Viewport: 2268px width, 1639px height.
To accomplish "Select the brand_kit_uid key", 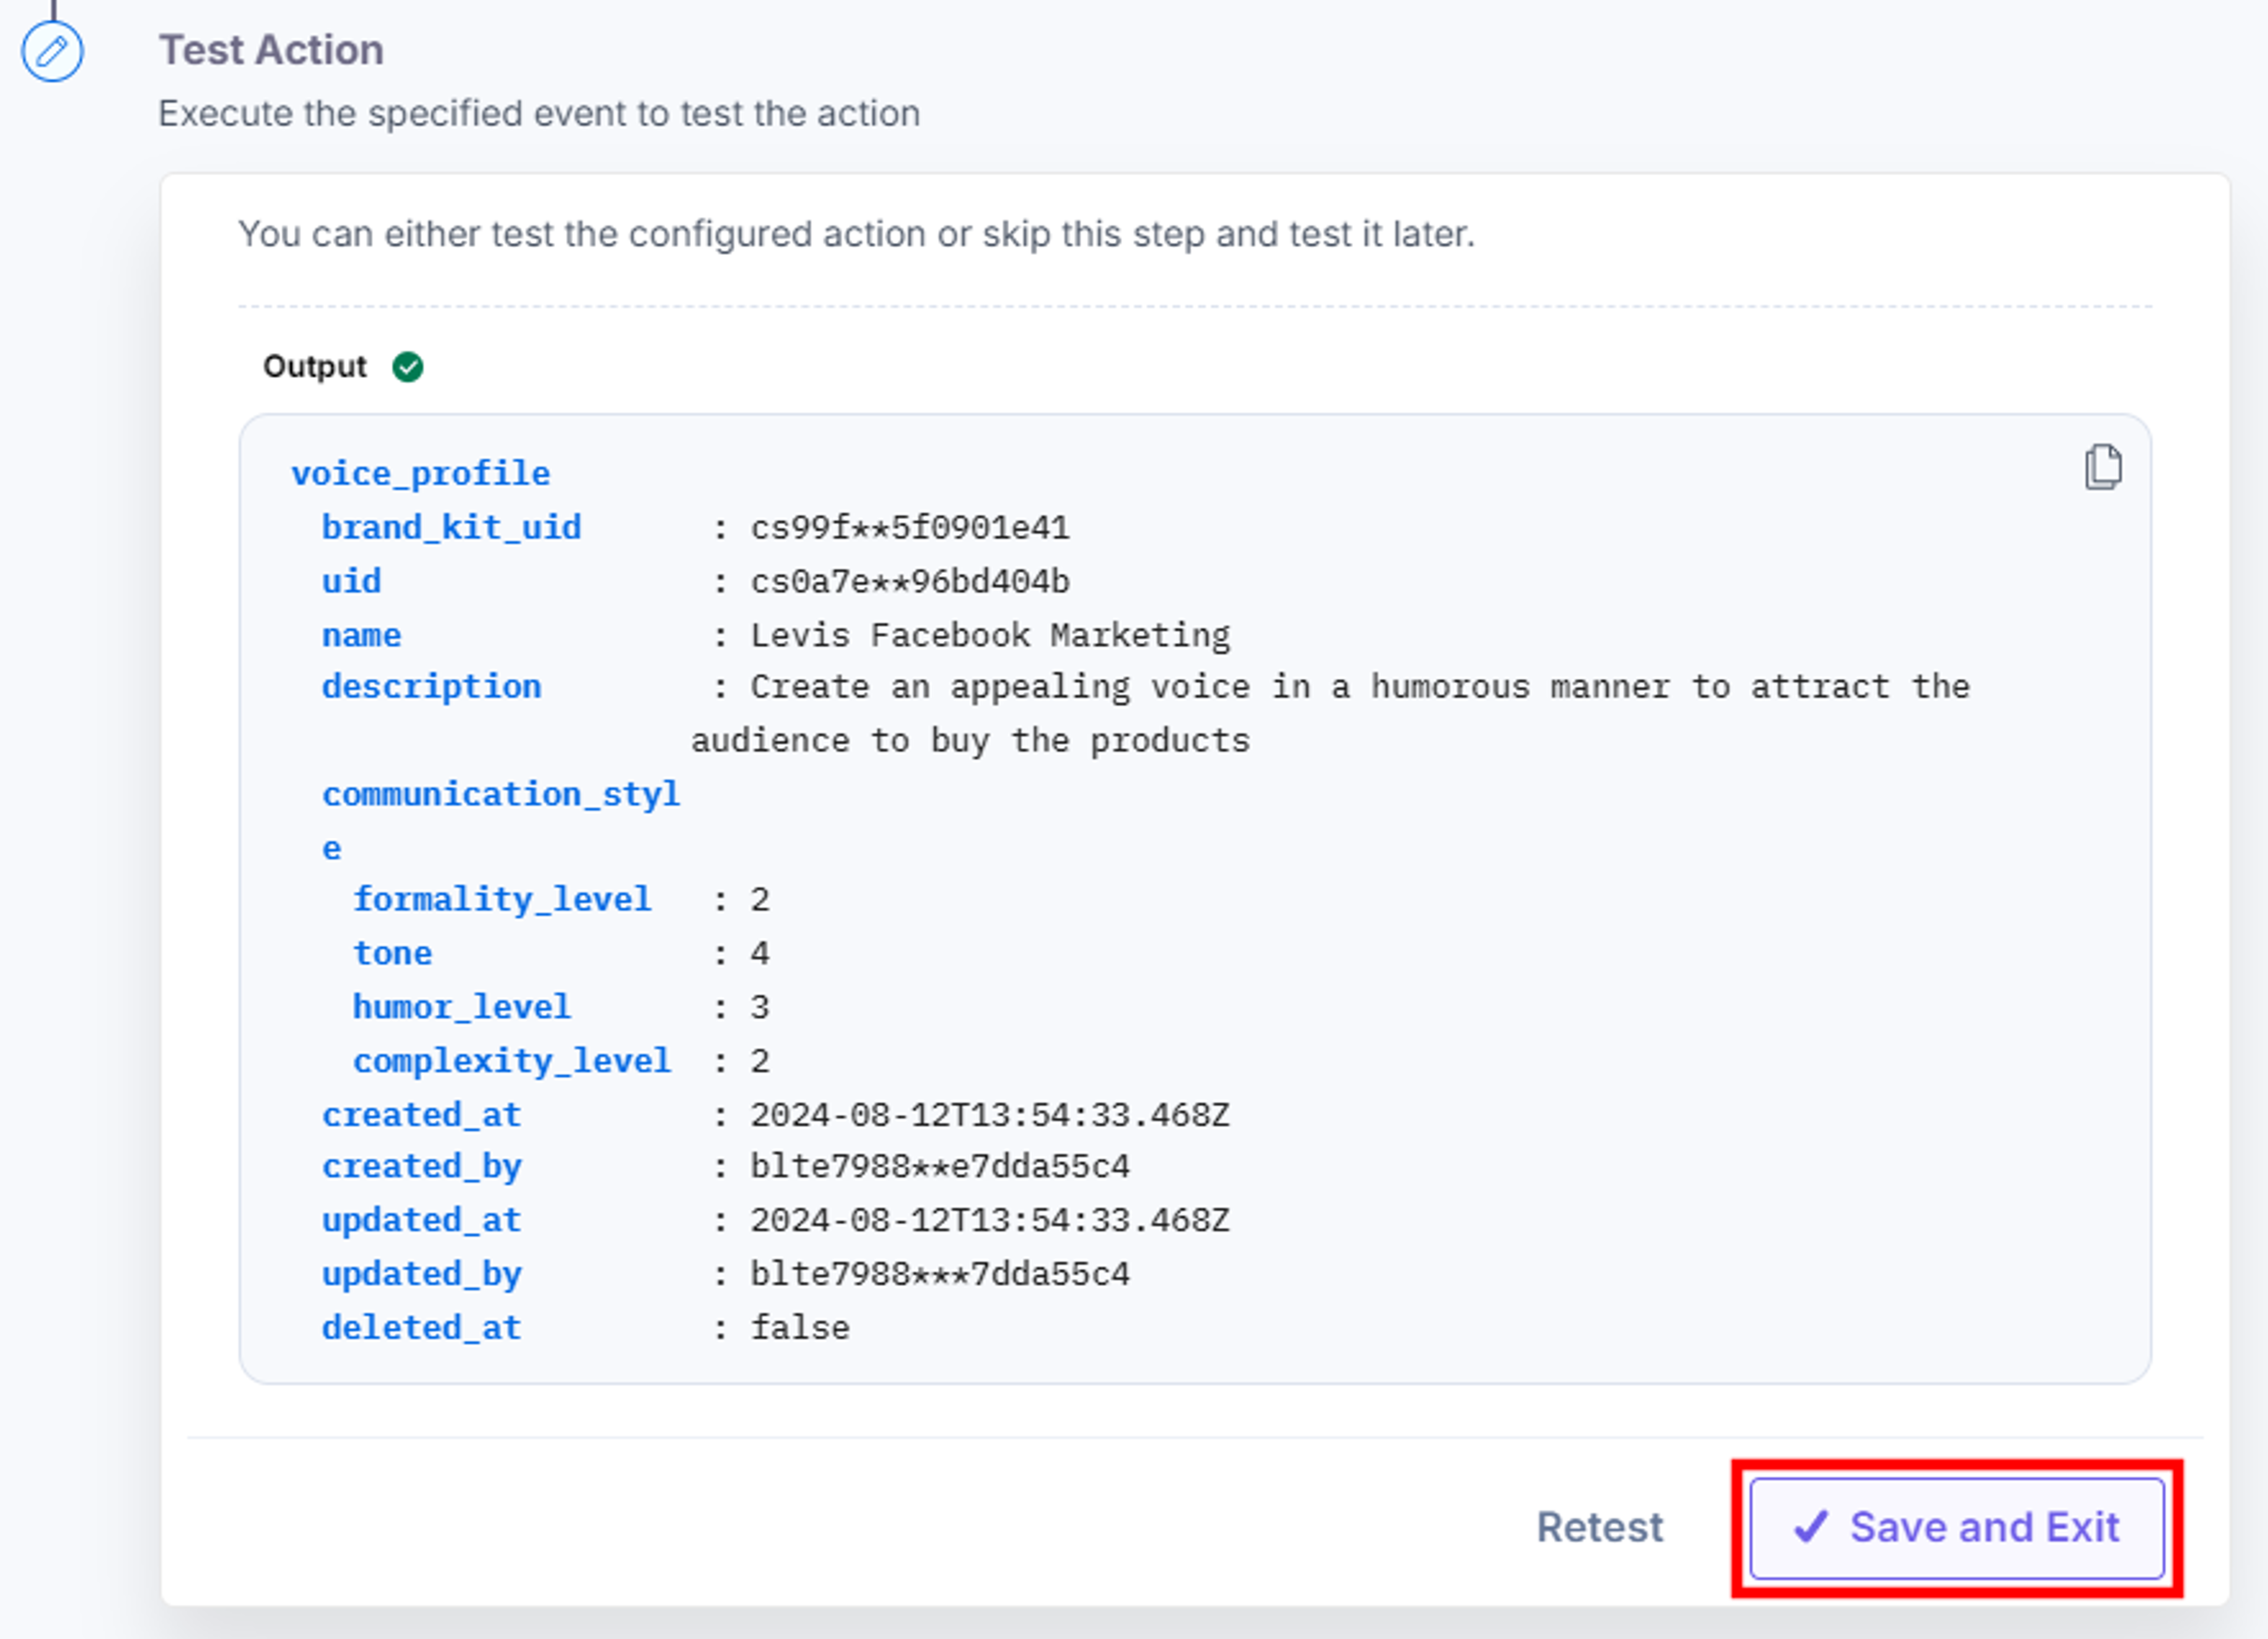I will [451, 527].
